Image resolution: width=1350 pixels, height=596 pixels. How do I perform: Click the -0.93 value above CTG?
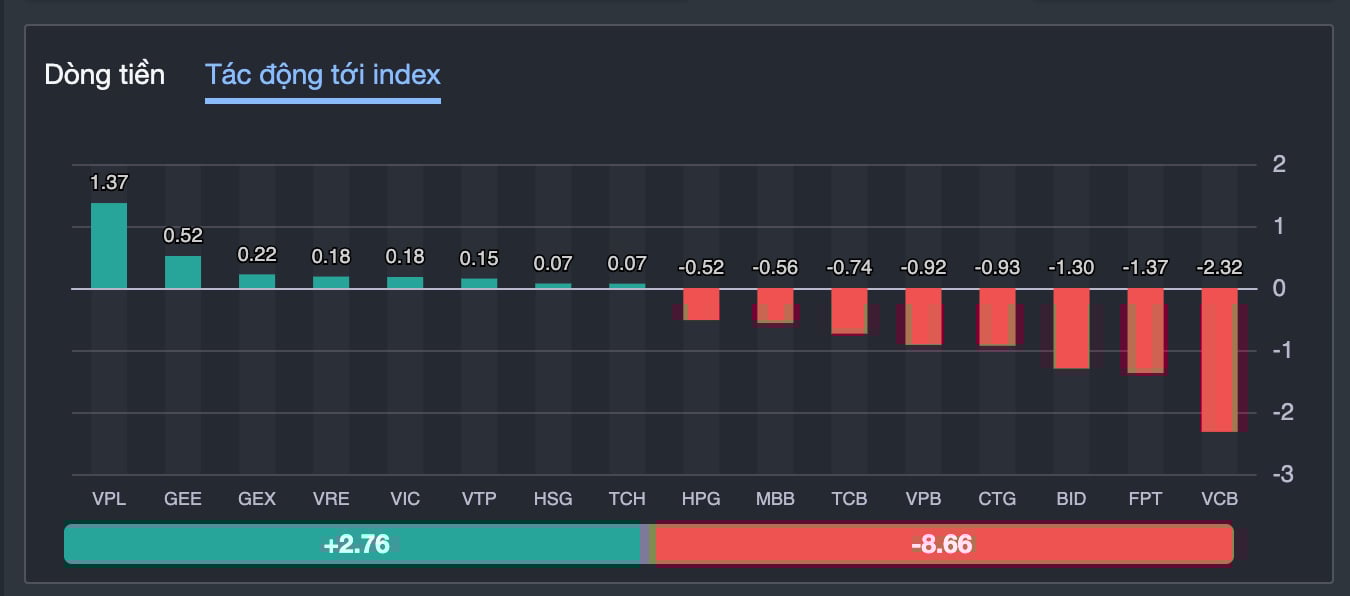click(997, 268)
